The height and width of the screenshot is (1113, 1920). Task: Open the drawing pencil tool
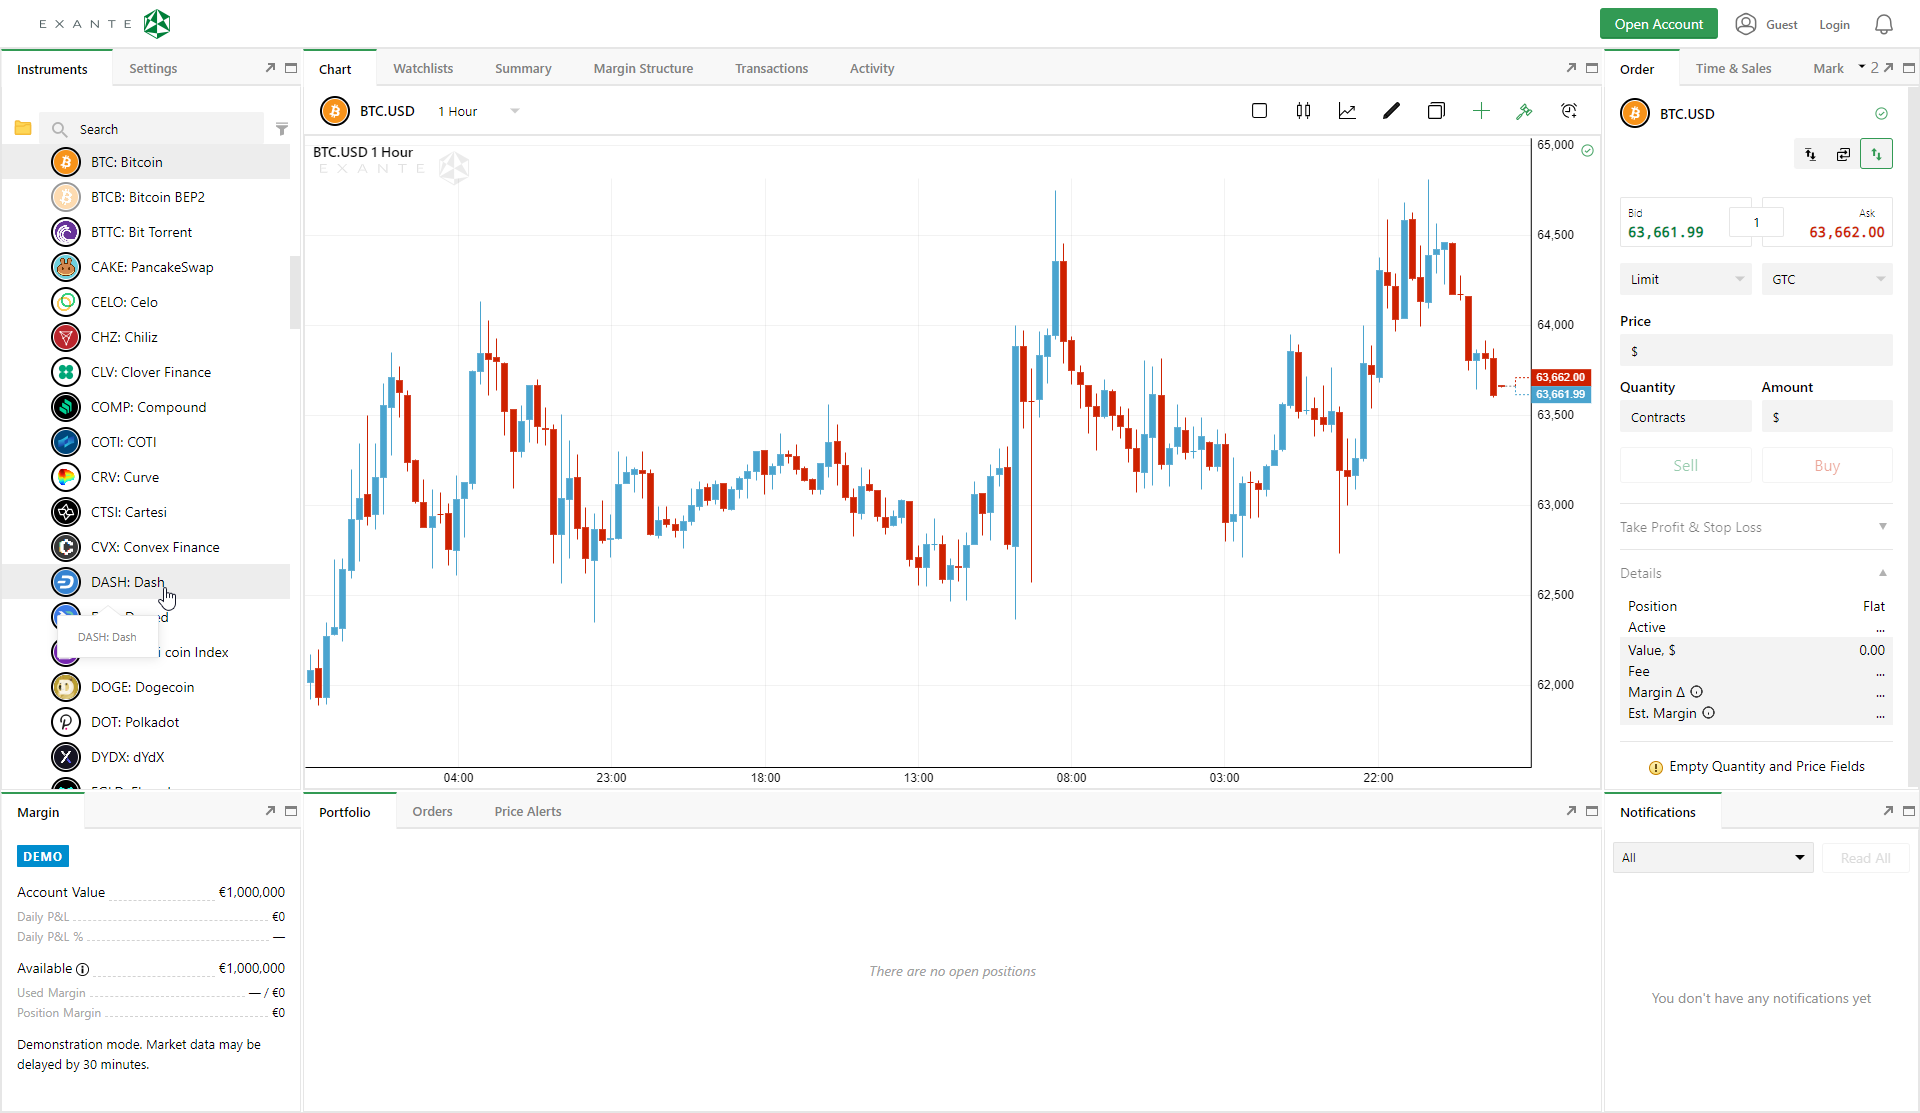[1391, 111]
